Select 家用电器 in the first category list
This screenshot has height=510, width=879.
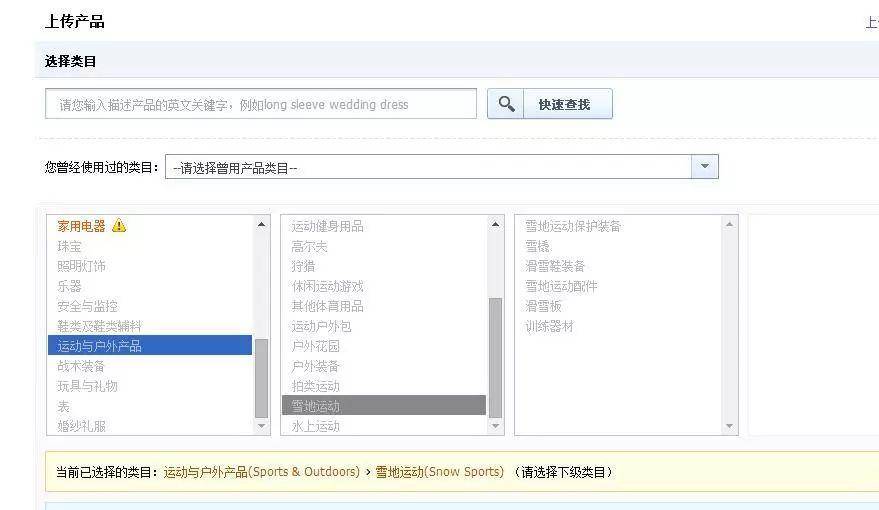81,226
